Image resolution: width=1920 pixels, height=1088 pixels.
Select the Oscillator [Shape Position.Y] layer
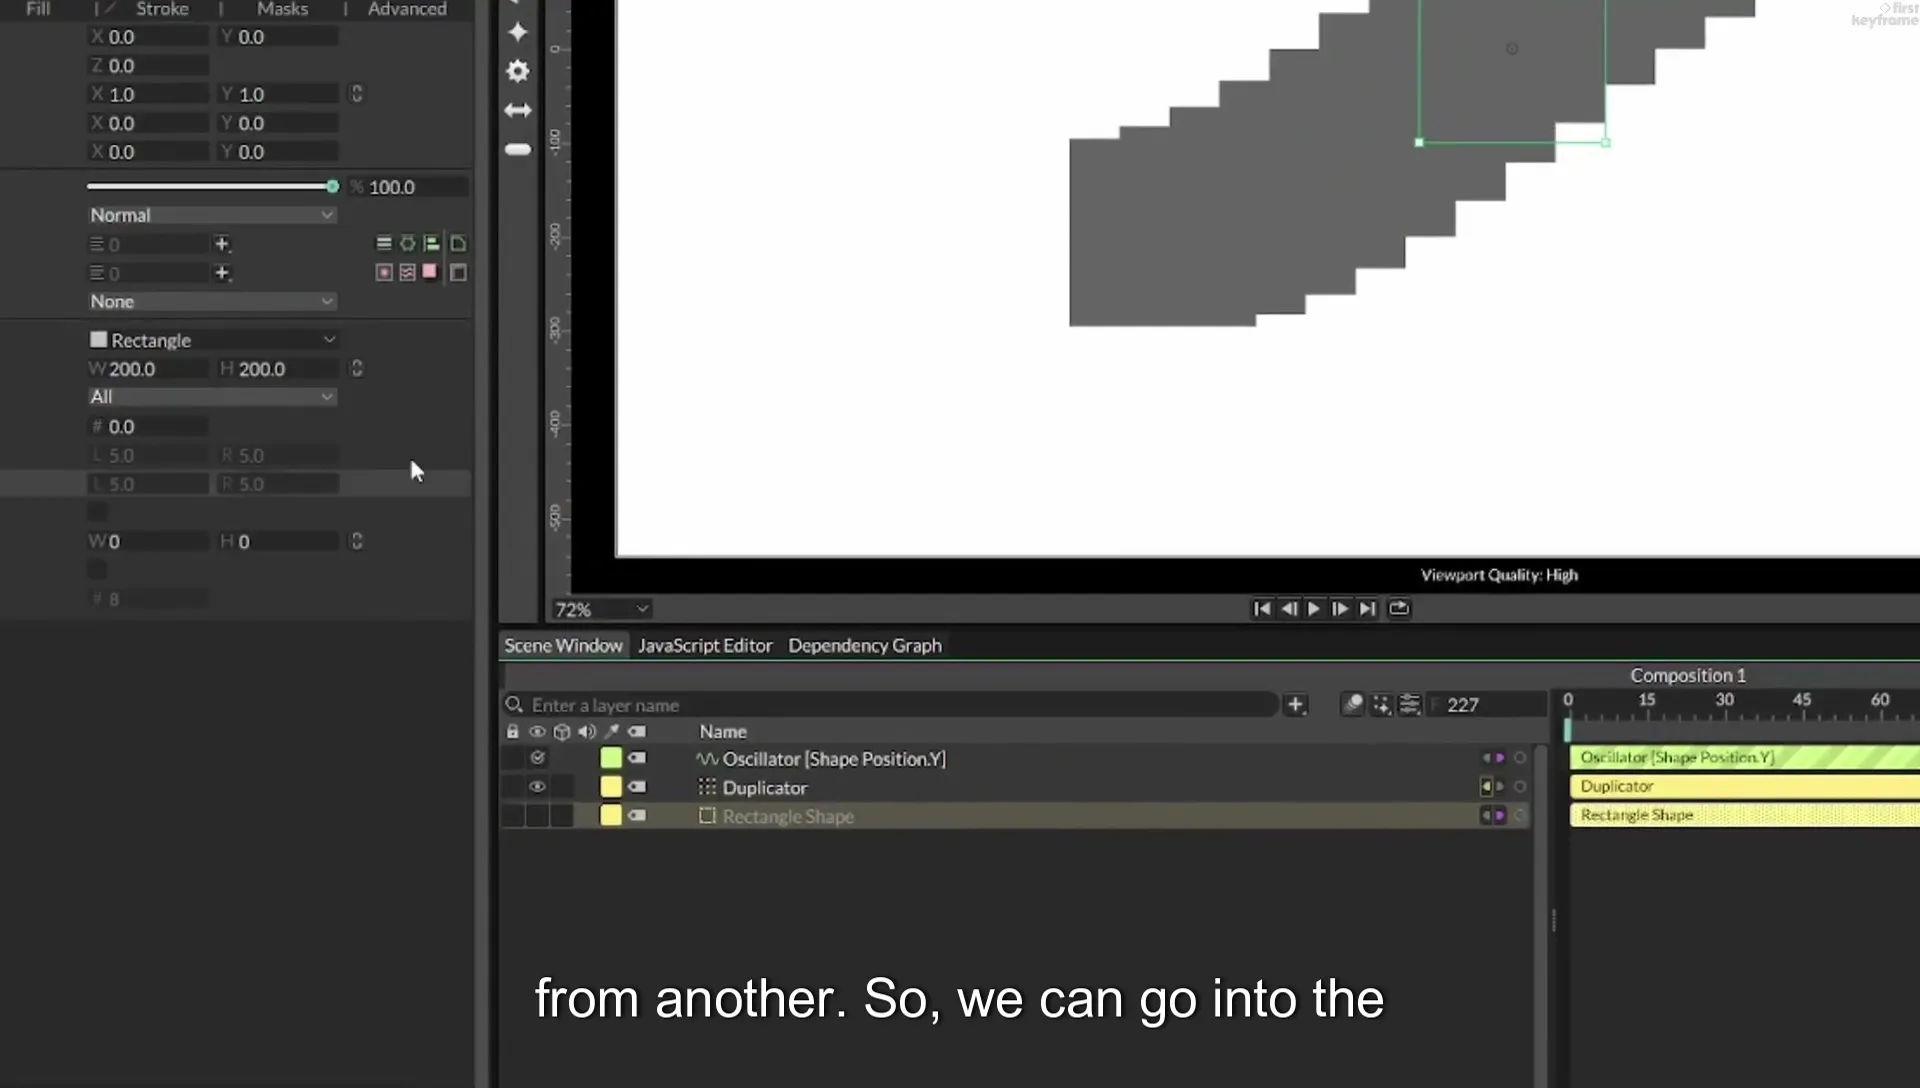click(833, 759)
